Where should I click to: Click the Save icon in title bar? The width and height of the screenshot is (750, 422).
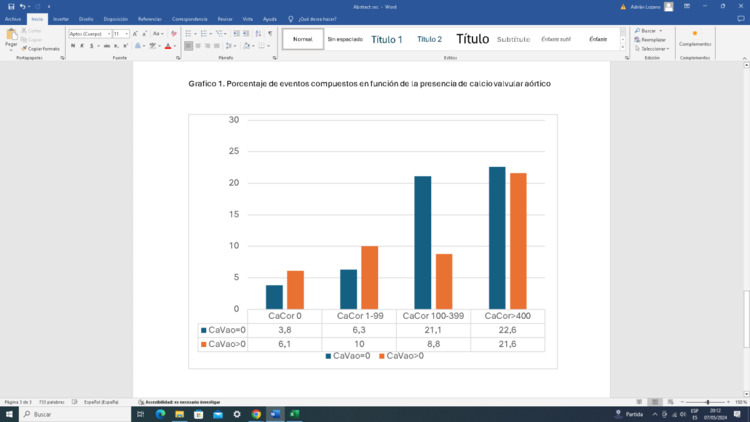point(10,6)
